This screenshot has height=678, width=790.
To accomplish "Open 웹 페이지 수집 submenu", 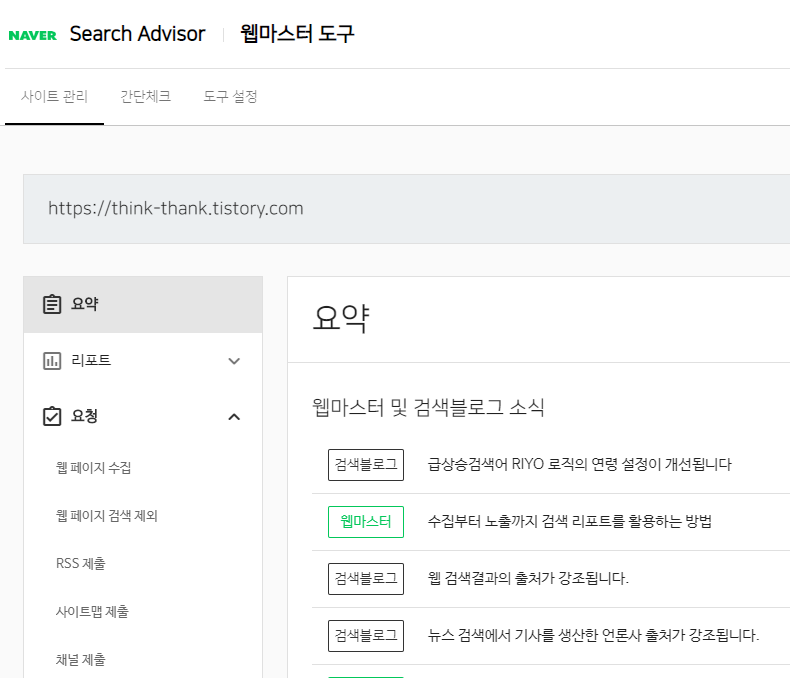I will (93, 467).
